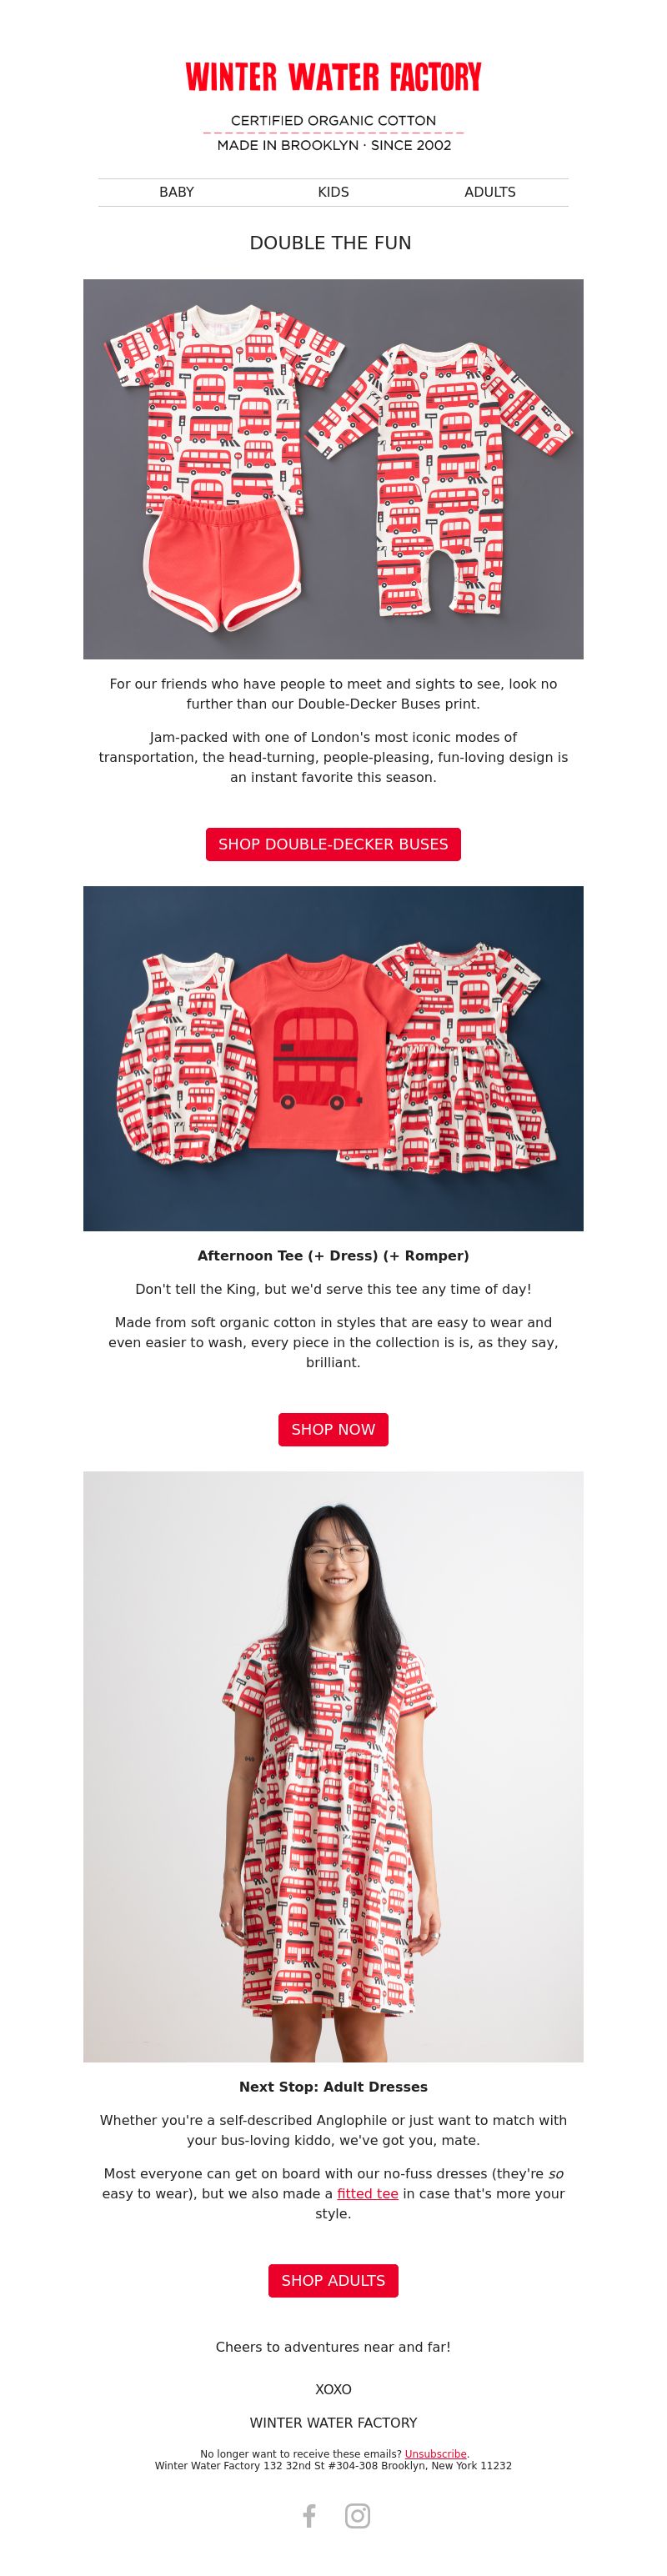
Task: Open the BABY navigation item
Action: click(177, 192)
